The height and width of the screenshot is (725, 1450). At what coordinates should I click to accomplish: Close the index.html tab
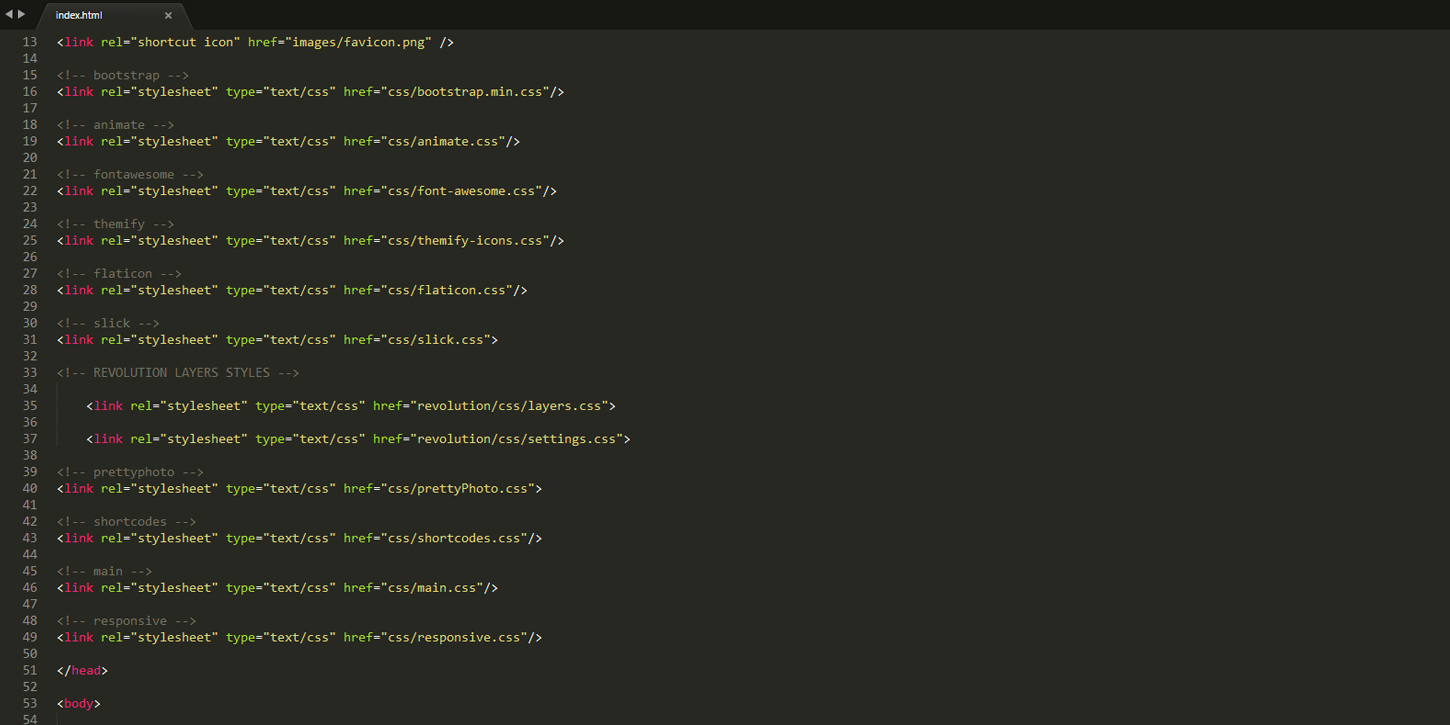click(168, 15)
